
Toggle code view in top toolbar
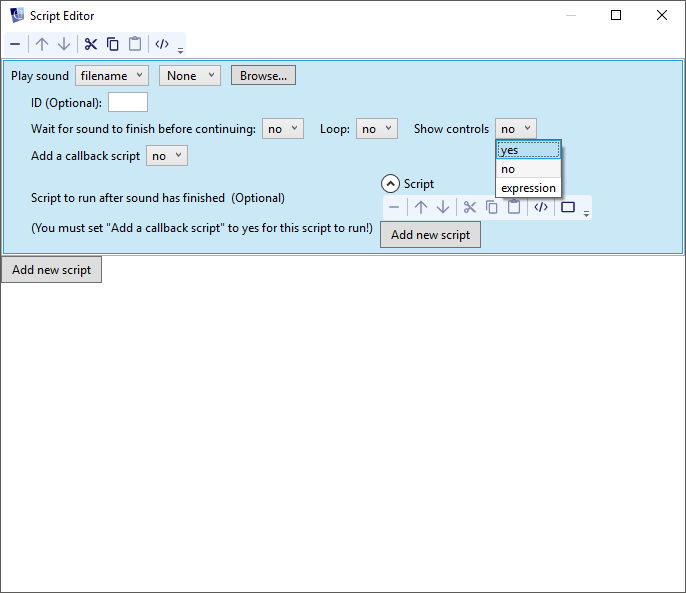point(162,44)
